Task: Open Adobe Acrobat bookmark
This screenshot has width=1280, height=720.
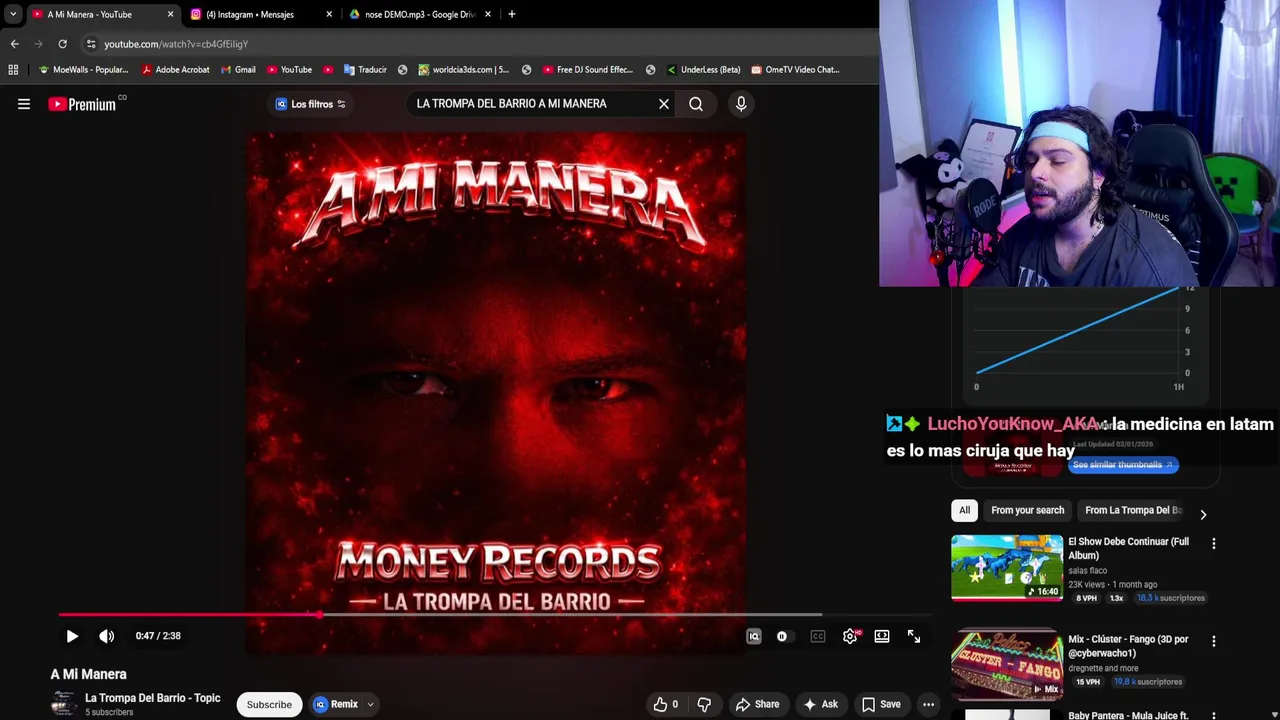Action: coord(176,70)
